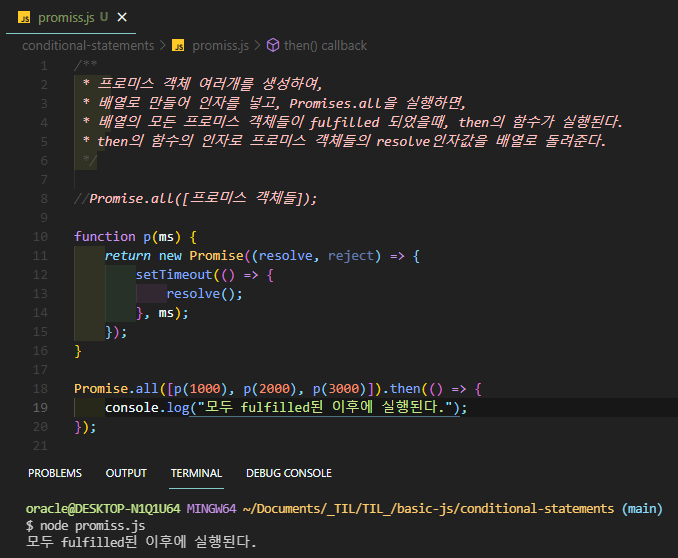
Task: Click line number 18 in gutter
Action: coord(40,388)
